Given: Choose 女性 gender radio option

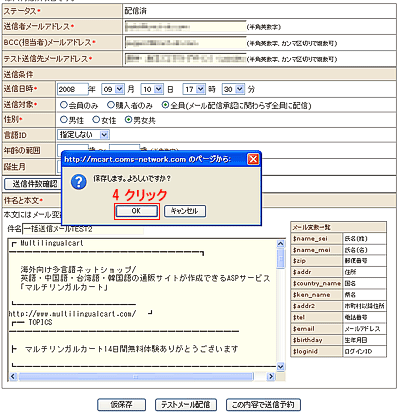Looking at the screenshot, I should pos(96,120).
